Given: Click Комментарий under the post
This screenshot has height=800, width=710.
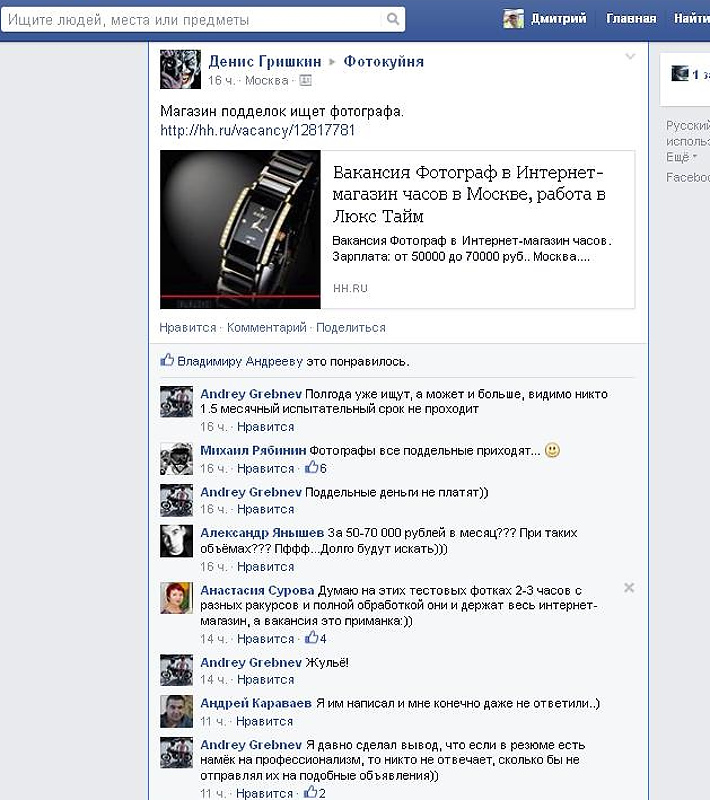Looking at the screenshot, I should 266,328.
